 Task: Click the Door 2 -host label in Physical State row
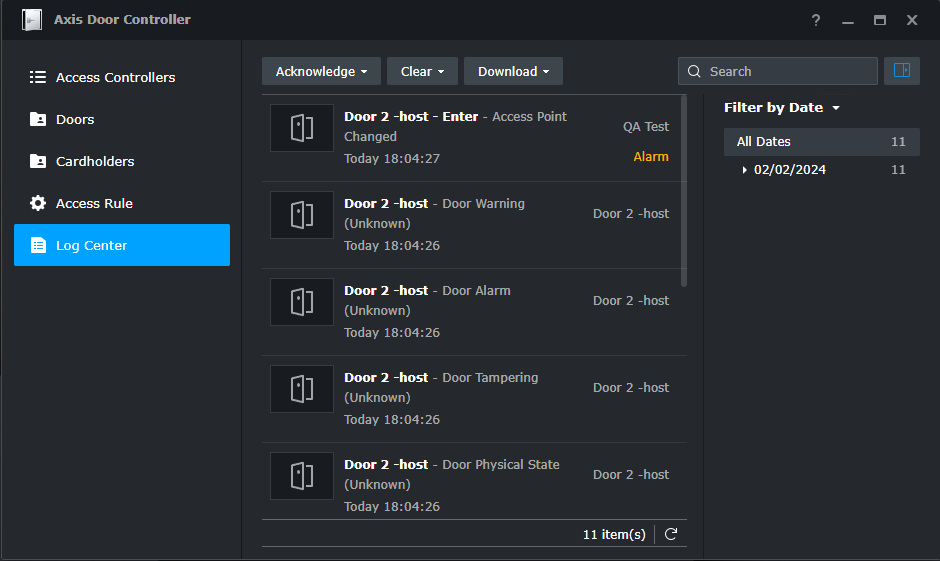click(631, 475)
